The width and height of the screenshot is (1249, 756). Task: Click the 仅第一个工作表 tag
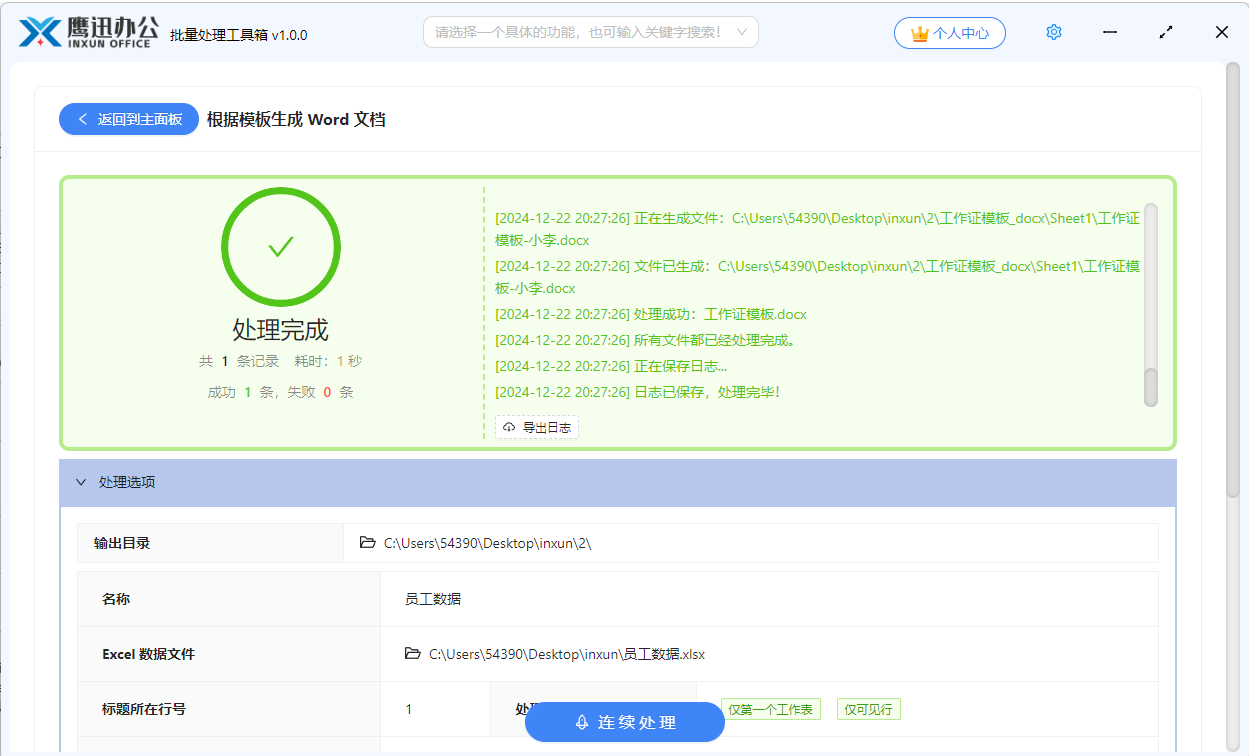tap(770, 709)
